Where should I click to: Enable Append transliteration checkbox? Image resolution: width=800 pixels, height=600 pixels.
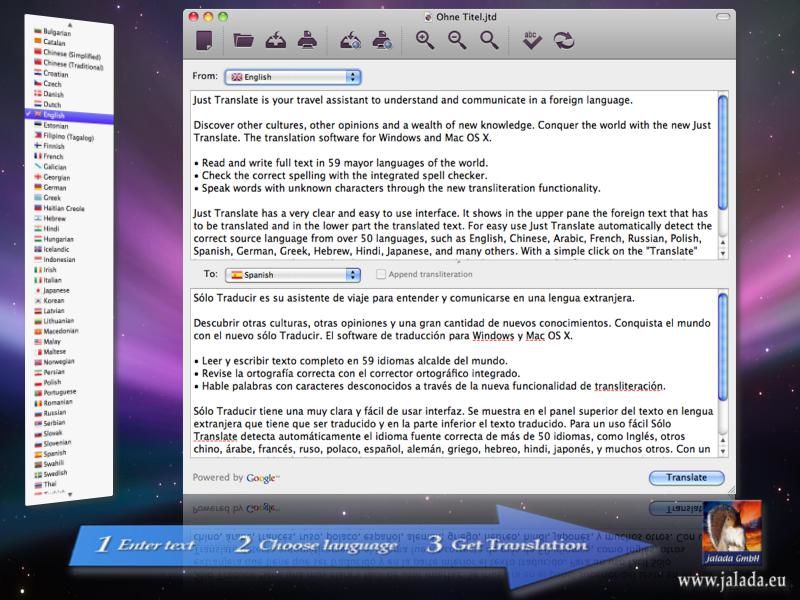(x=381, y=274)
